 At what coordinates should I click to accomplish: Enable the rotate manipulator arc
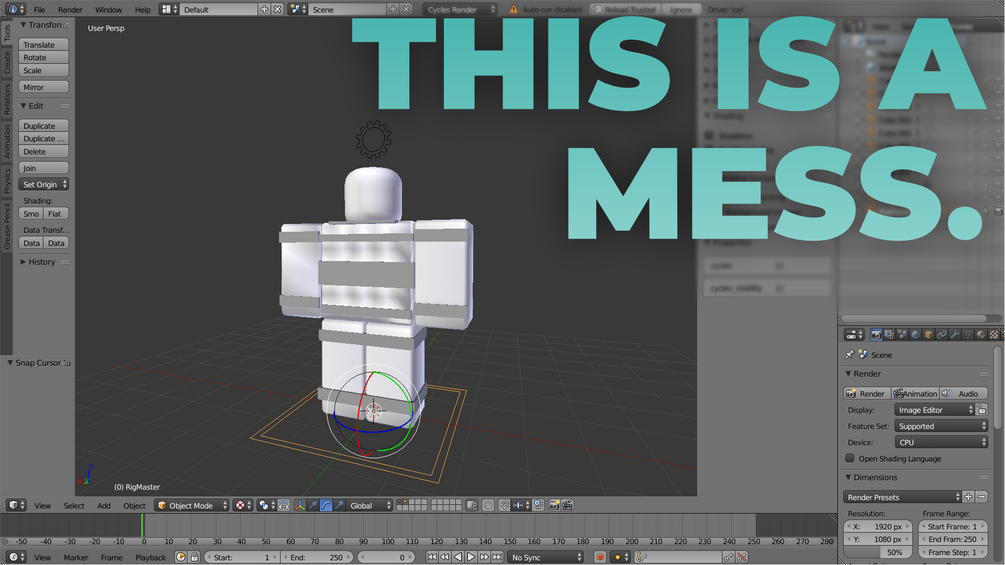[326, 505]
